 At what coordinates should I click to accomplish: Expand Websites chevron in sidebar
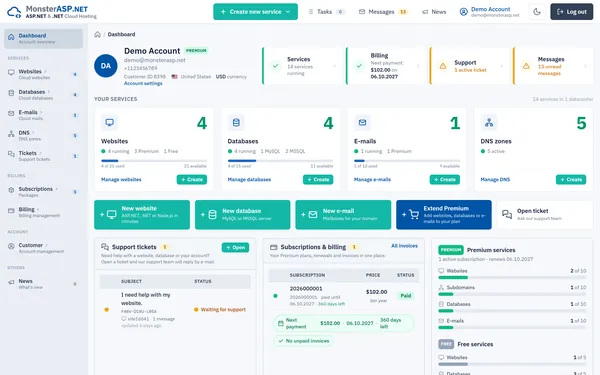45,72
